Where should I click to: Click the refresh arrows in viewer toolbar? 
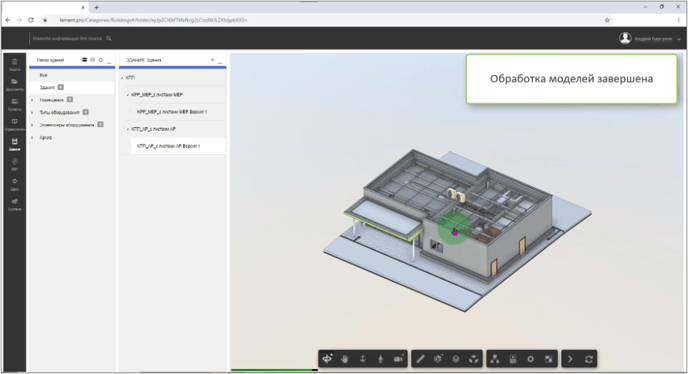589,359
